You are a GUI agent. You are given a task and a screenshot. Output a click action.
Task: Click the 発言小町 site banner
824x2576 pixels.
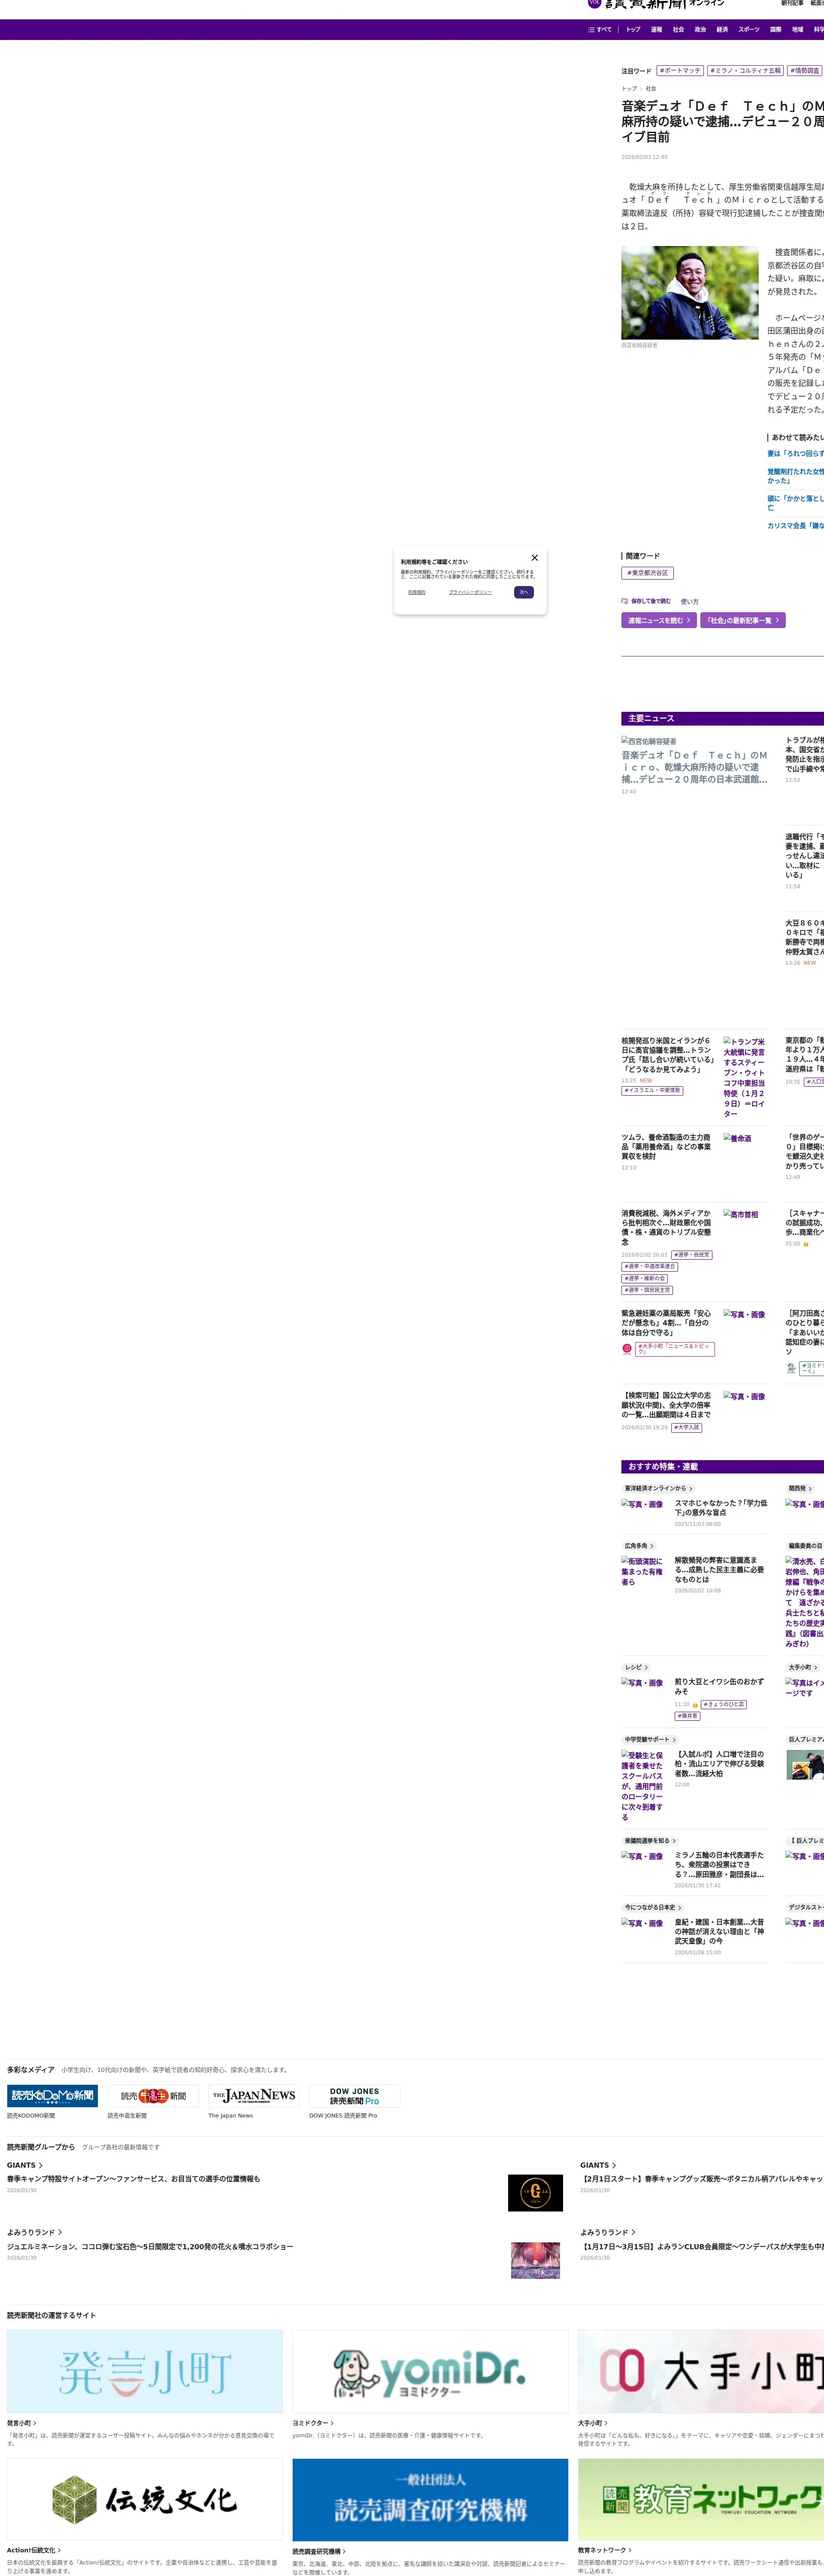[145, 2371]
